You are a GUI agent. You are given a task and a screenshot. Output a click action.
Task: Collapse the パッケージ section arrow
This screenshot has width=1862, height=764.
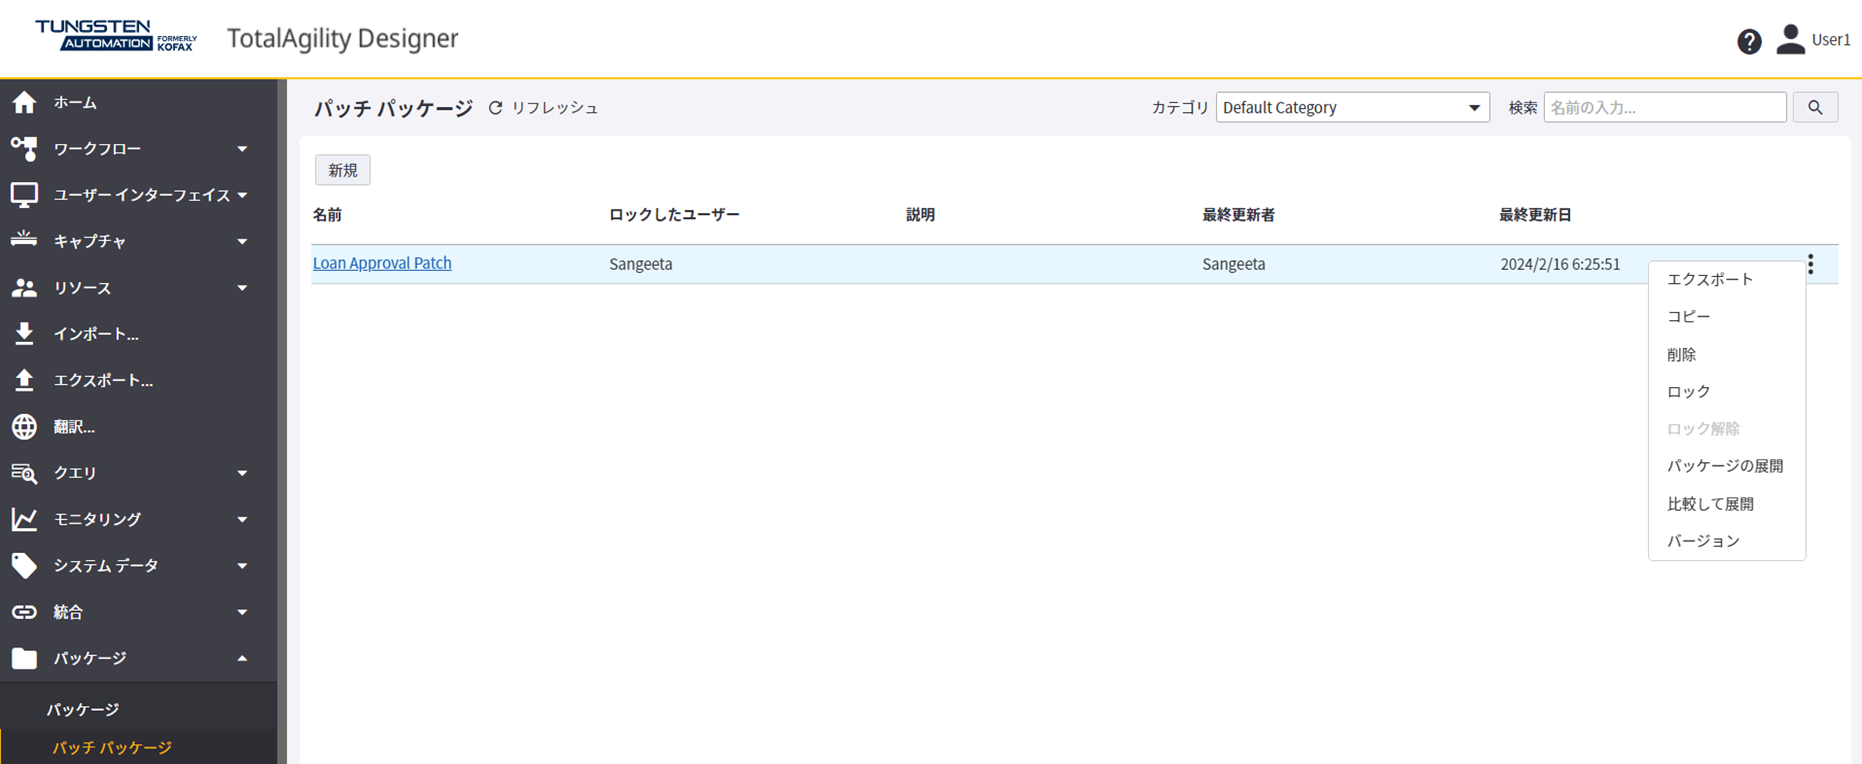(x=242, y=658)
